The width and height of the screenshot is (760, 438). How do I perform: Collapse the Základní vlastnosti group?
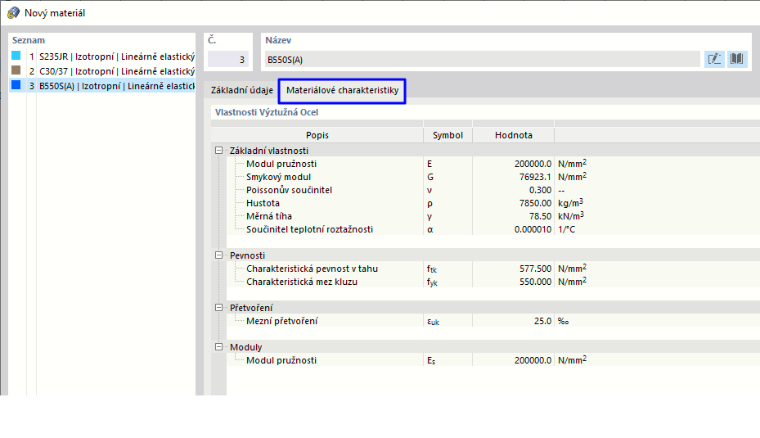click(x=219, y=150)
